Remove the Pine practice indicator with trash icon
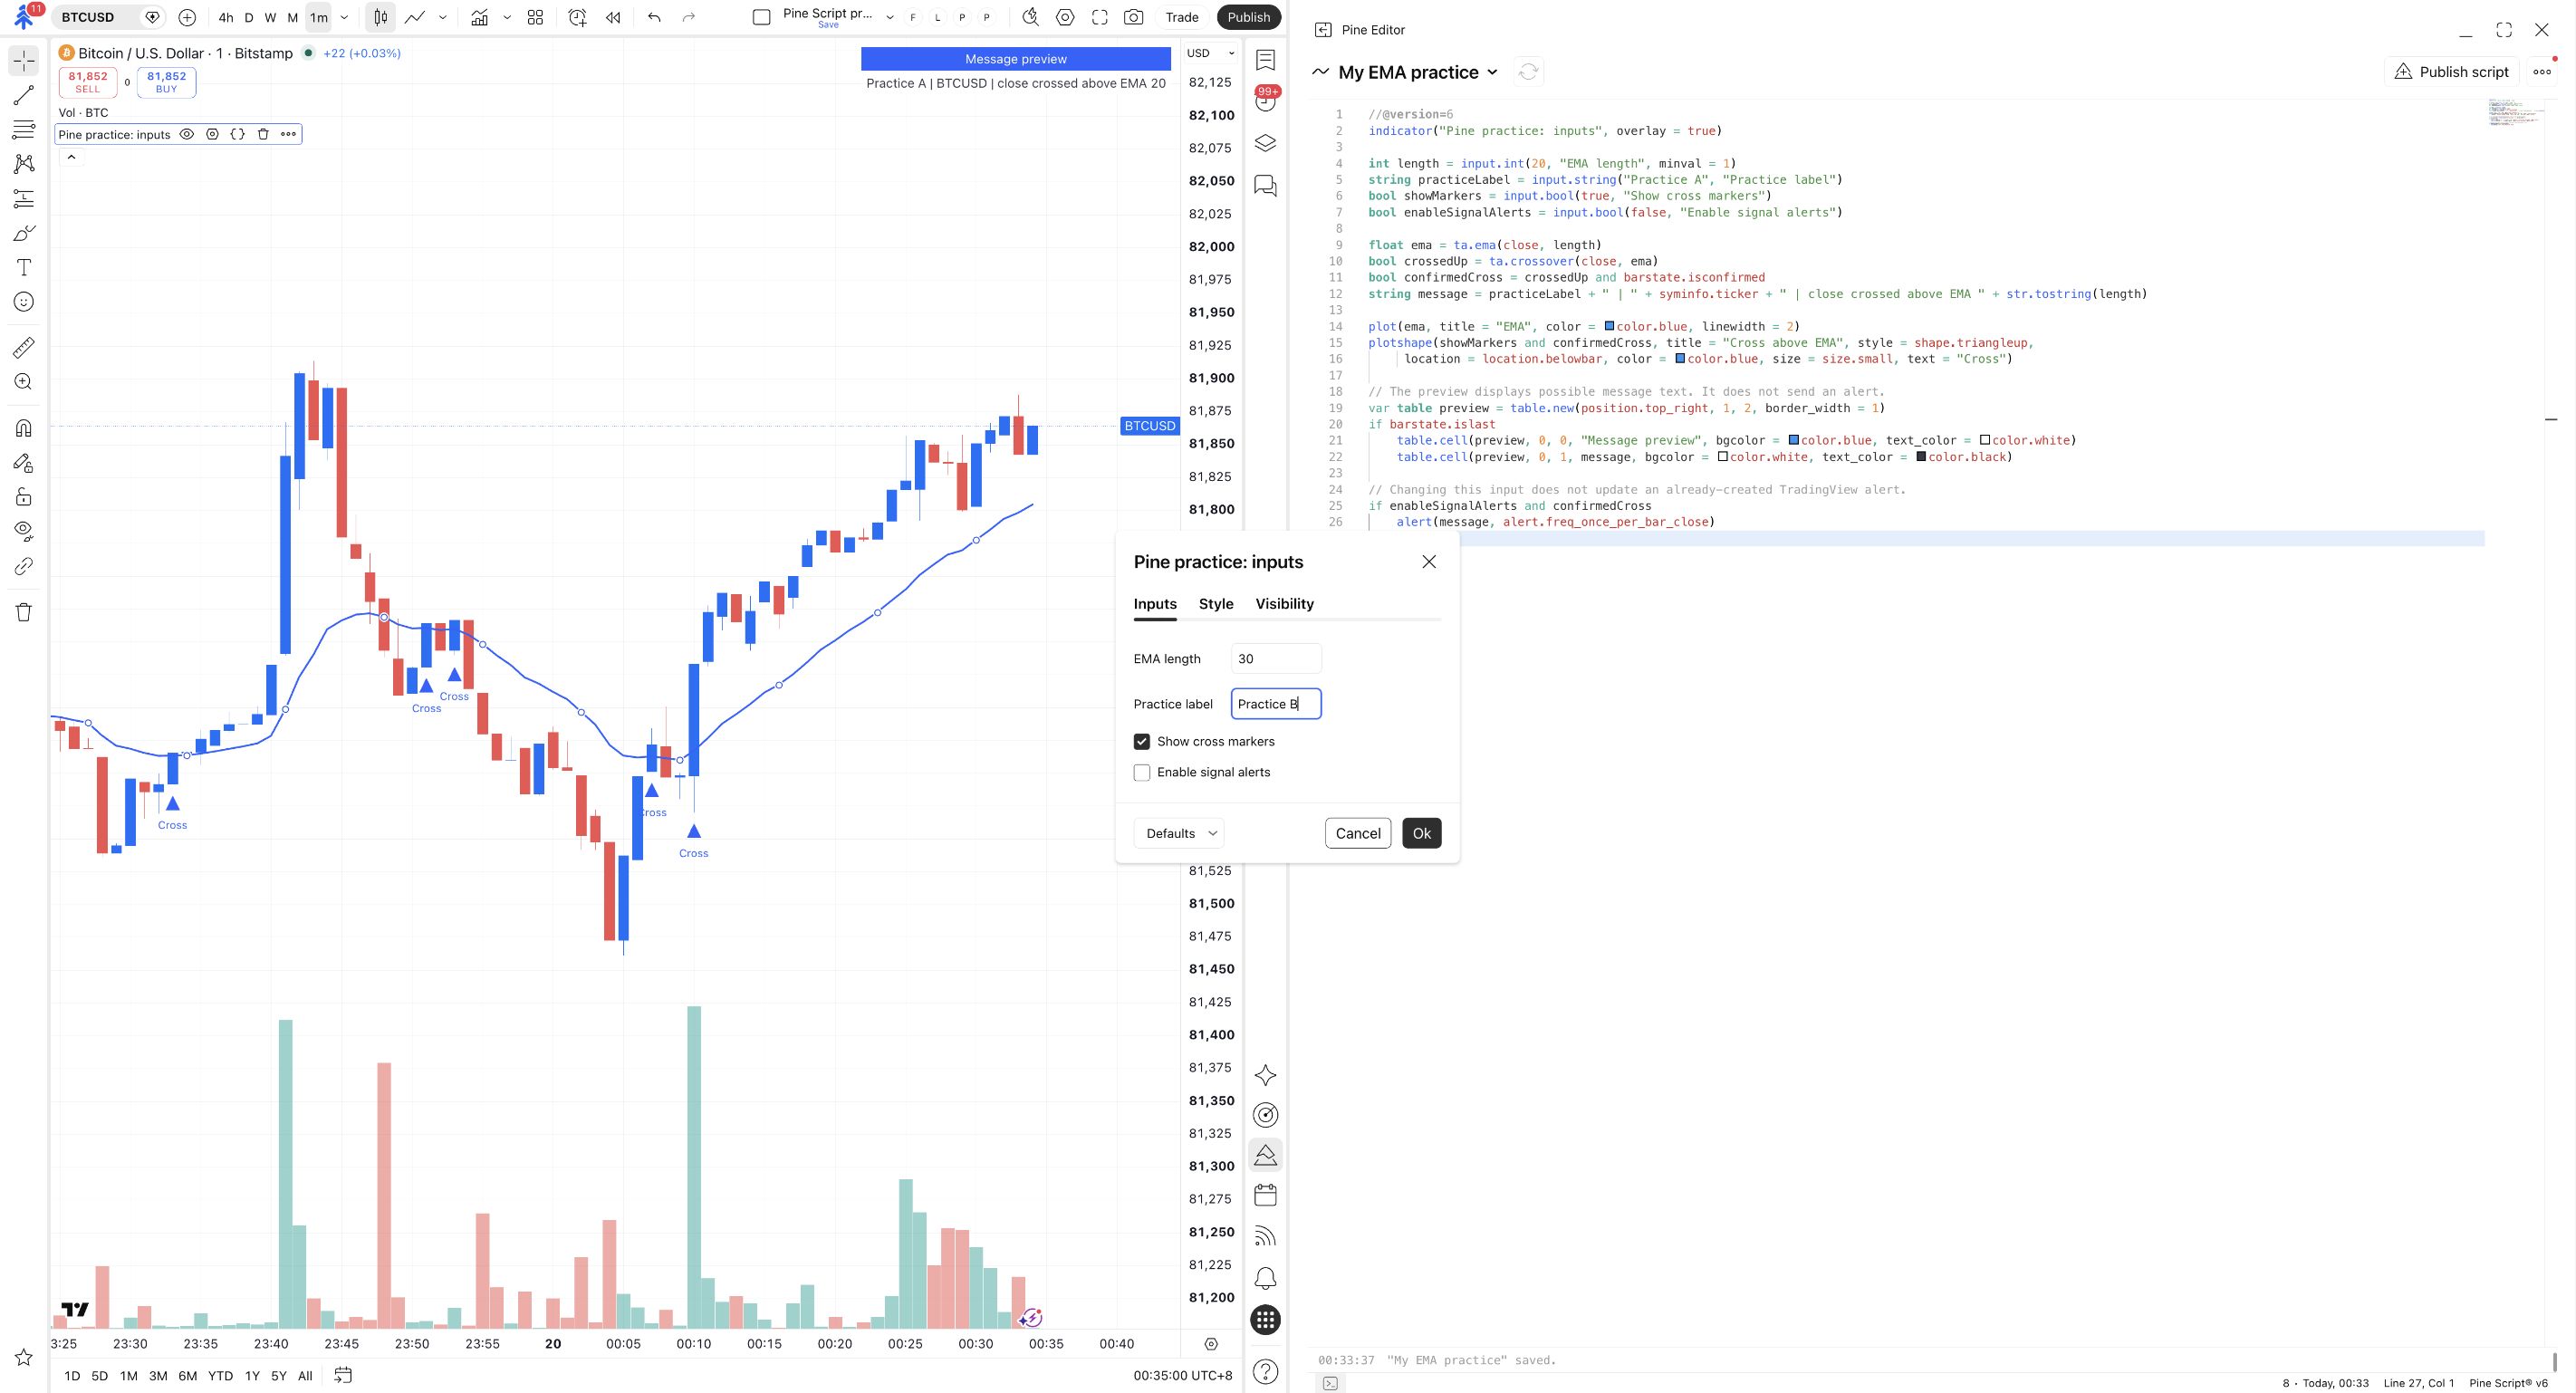The height and width of the screenshot is (1393, 2576). tap(263, 134)
